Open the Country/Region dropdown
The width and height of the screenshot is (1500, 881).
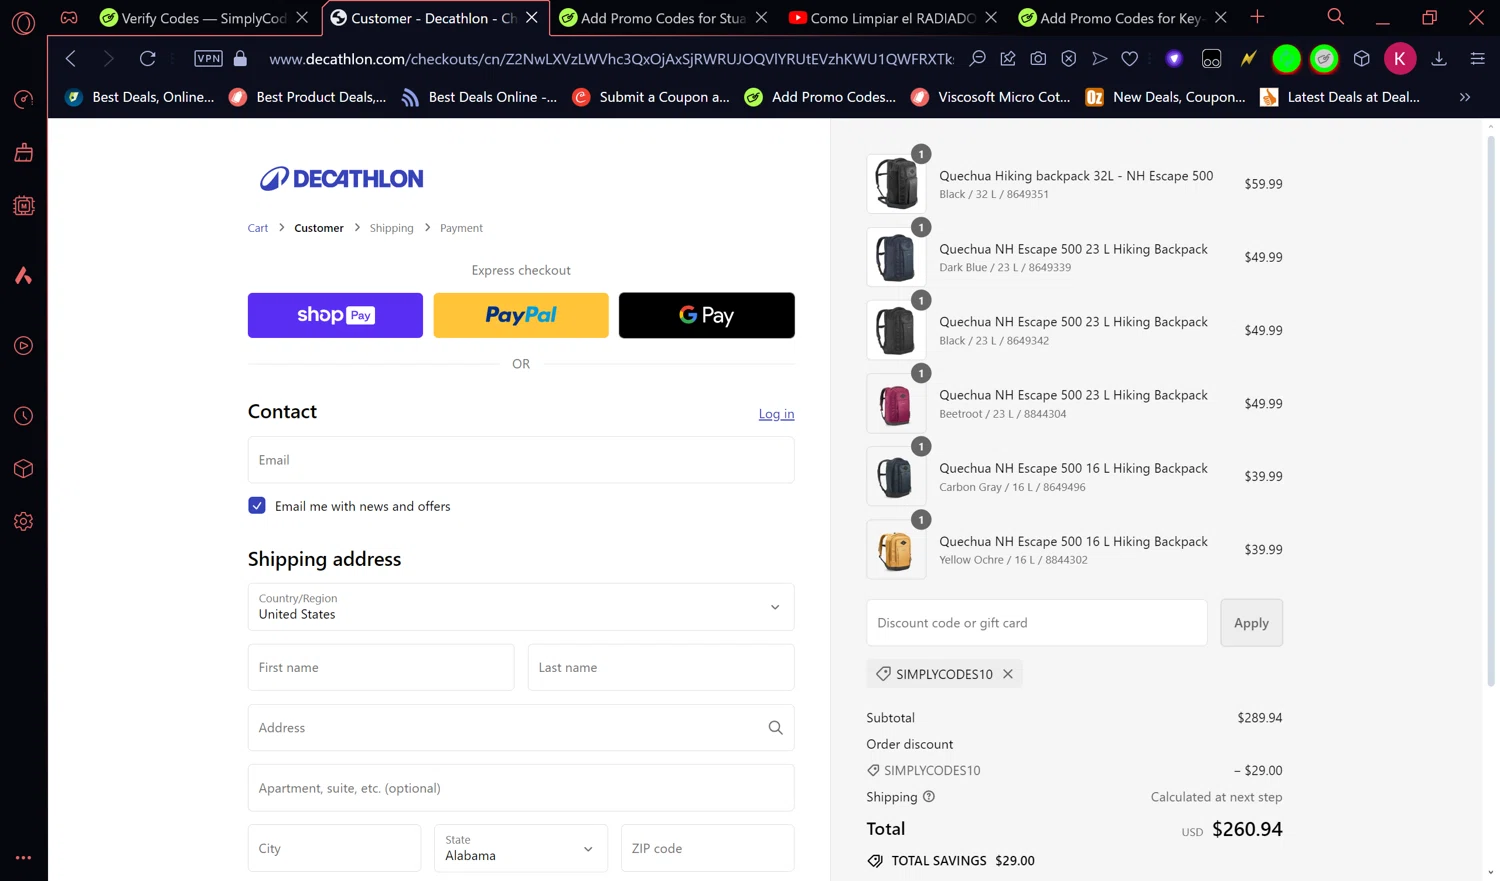point(521,607)
